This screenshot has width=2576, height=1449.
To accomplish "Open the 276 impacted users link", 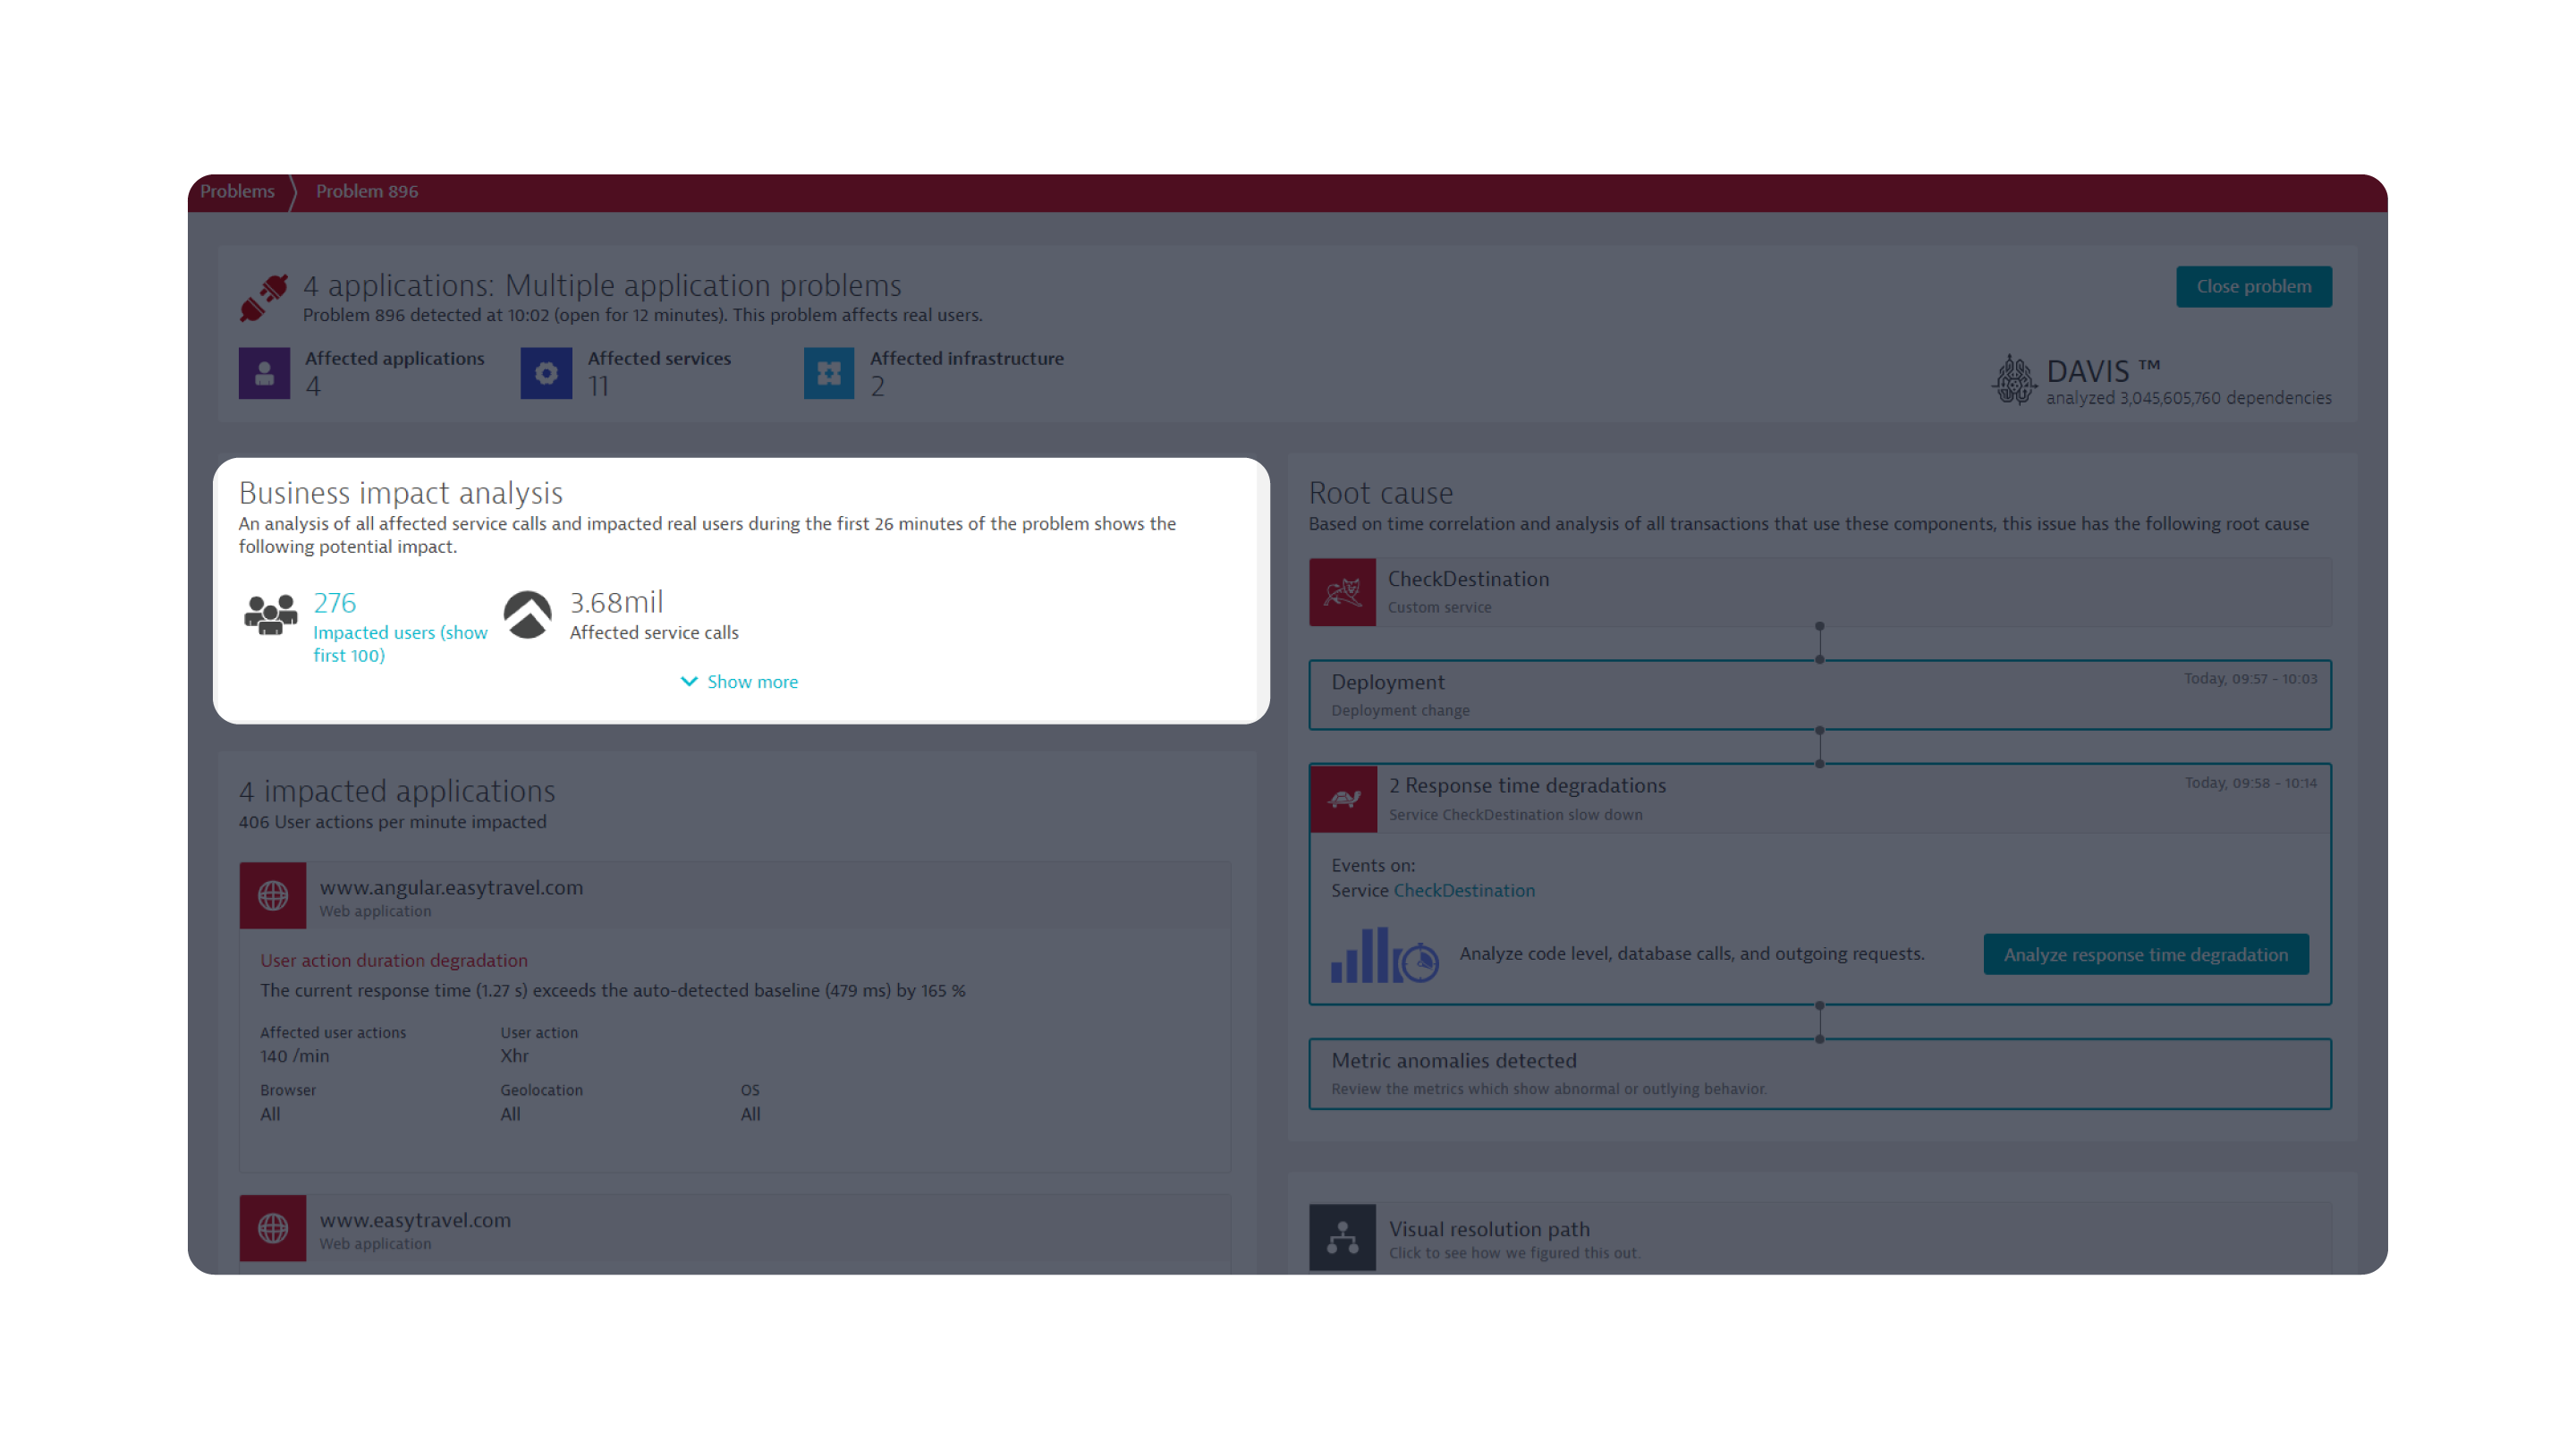I will tap(334, 602).
